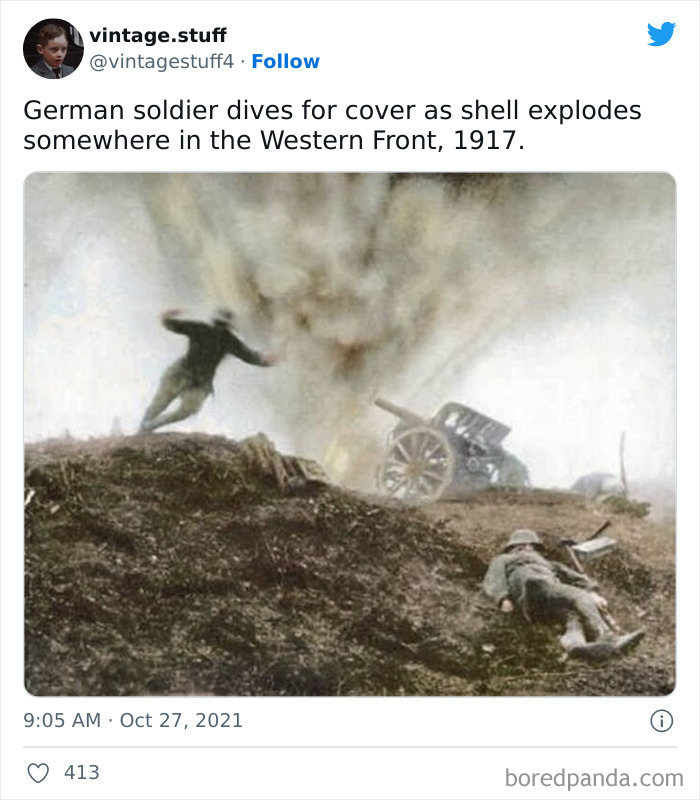The height and width of the screenshot is (800, 700).
Task: Open the embedded WWI battlefield photo
Action: (350, 434)
